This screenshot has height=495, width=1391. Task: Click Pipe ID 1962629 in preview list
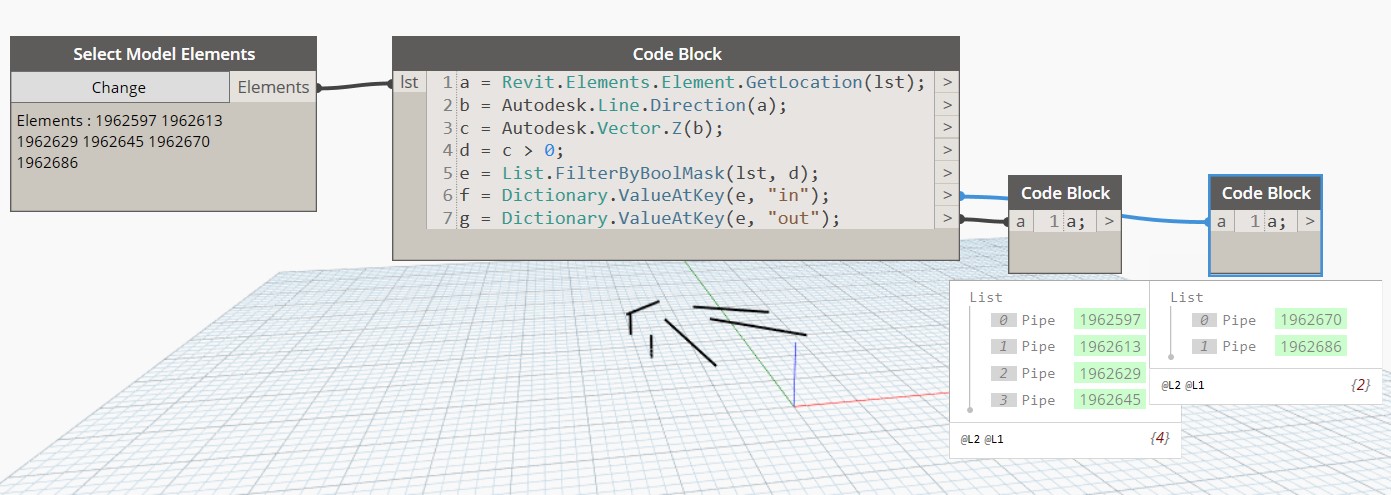(1108, 373)
